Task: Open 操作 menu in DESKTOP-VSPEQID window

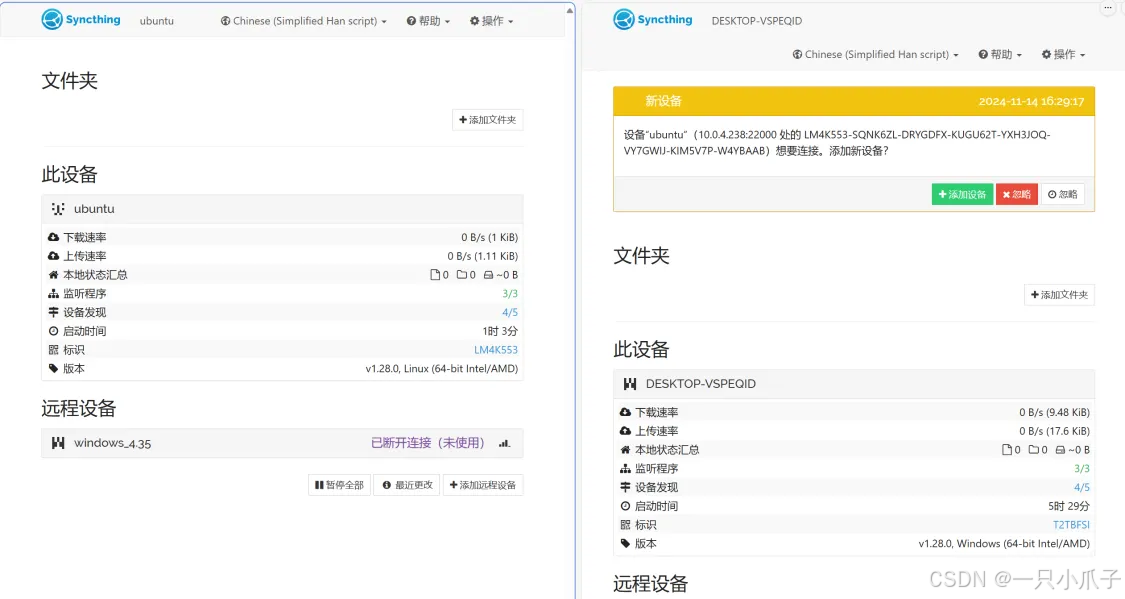Action: tap(1063, 55)
